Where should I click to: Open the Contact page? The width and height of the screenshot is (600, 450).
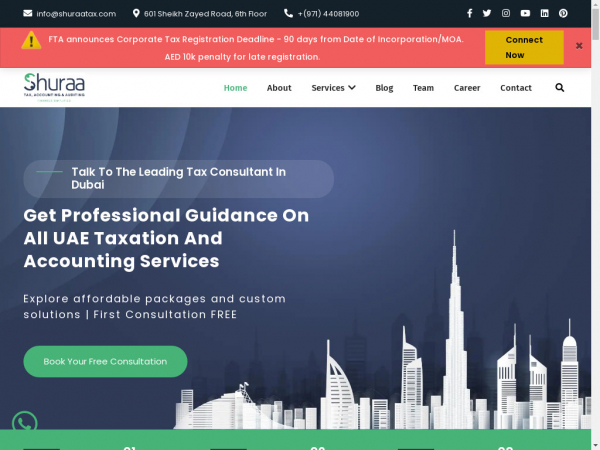click(x=516, y=88)
